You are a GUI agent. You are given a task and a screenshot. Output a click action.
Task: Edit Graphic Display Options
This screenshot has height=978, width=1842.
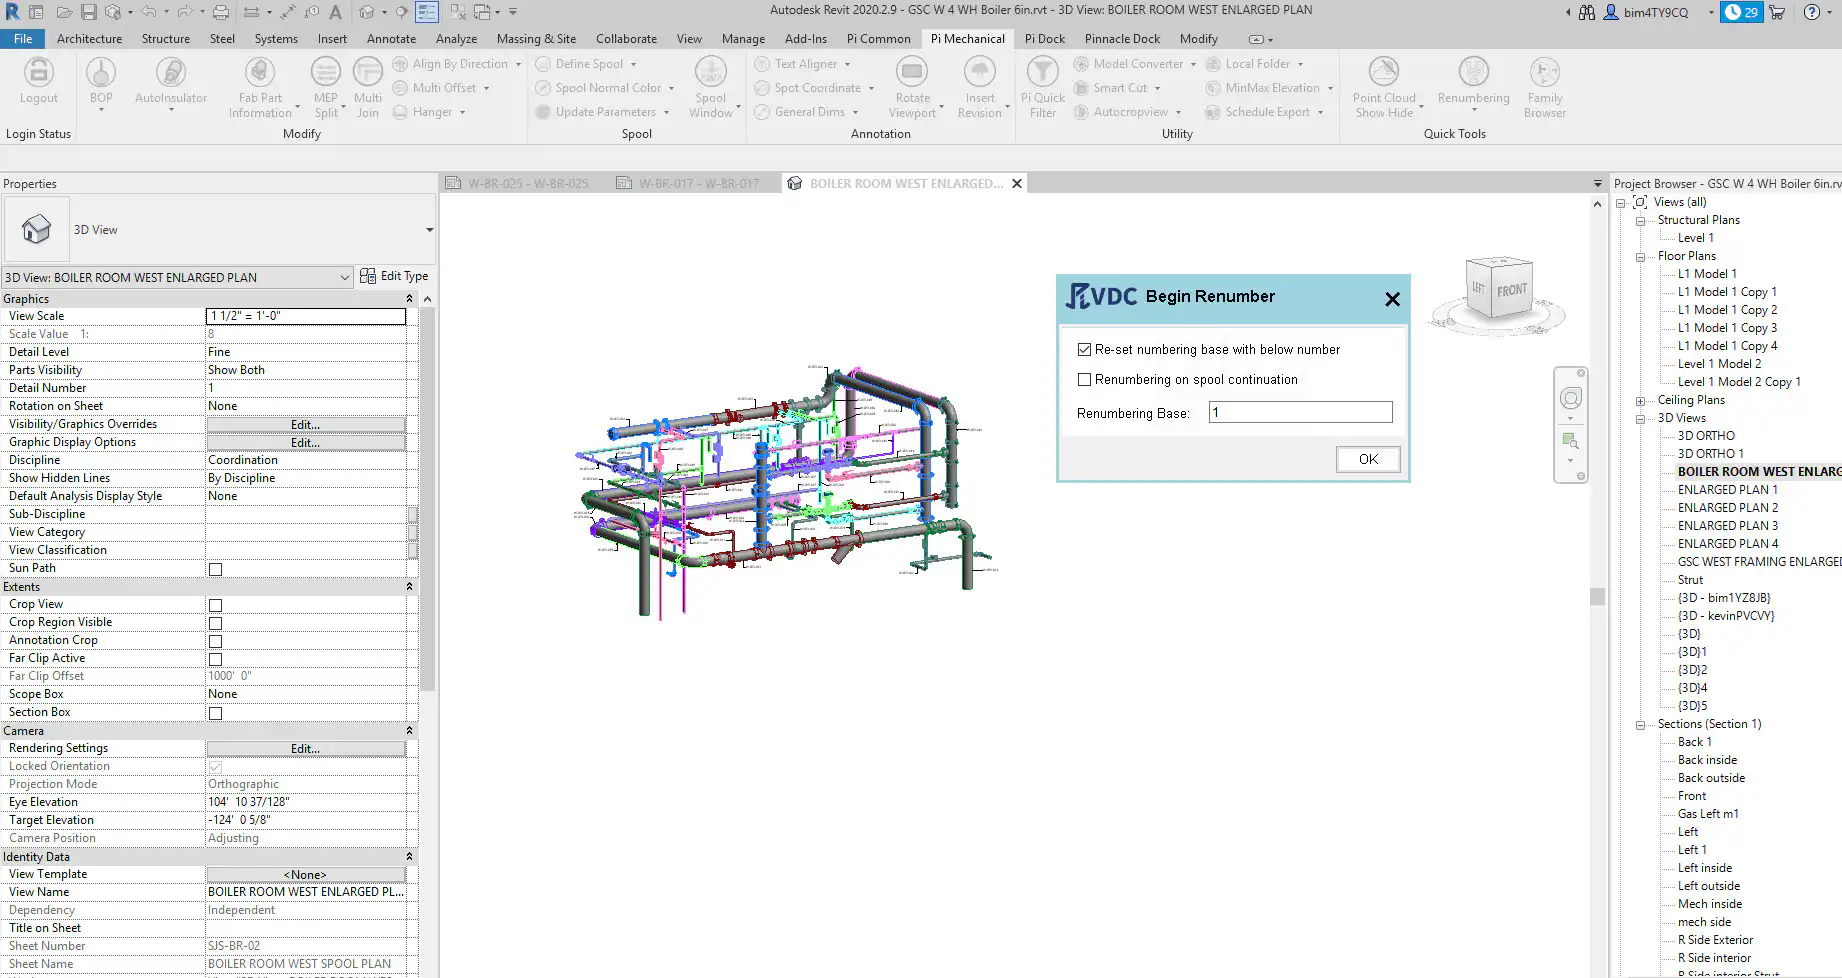(x=306, y=443)
